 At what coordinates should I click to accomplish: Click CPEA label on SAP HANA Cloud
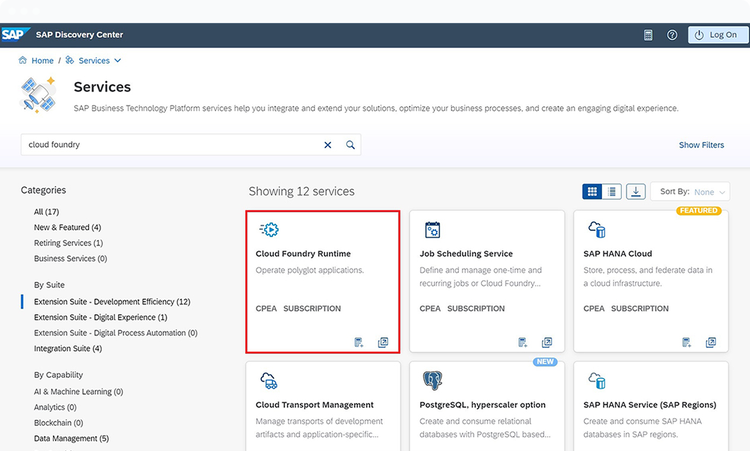coord(594,309)
